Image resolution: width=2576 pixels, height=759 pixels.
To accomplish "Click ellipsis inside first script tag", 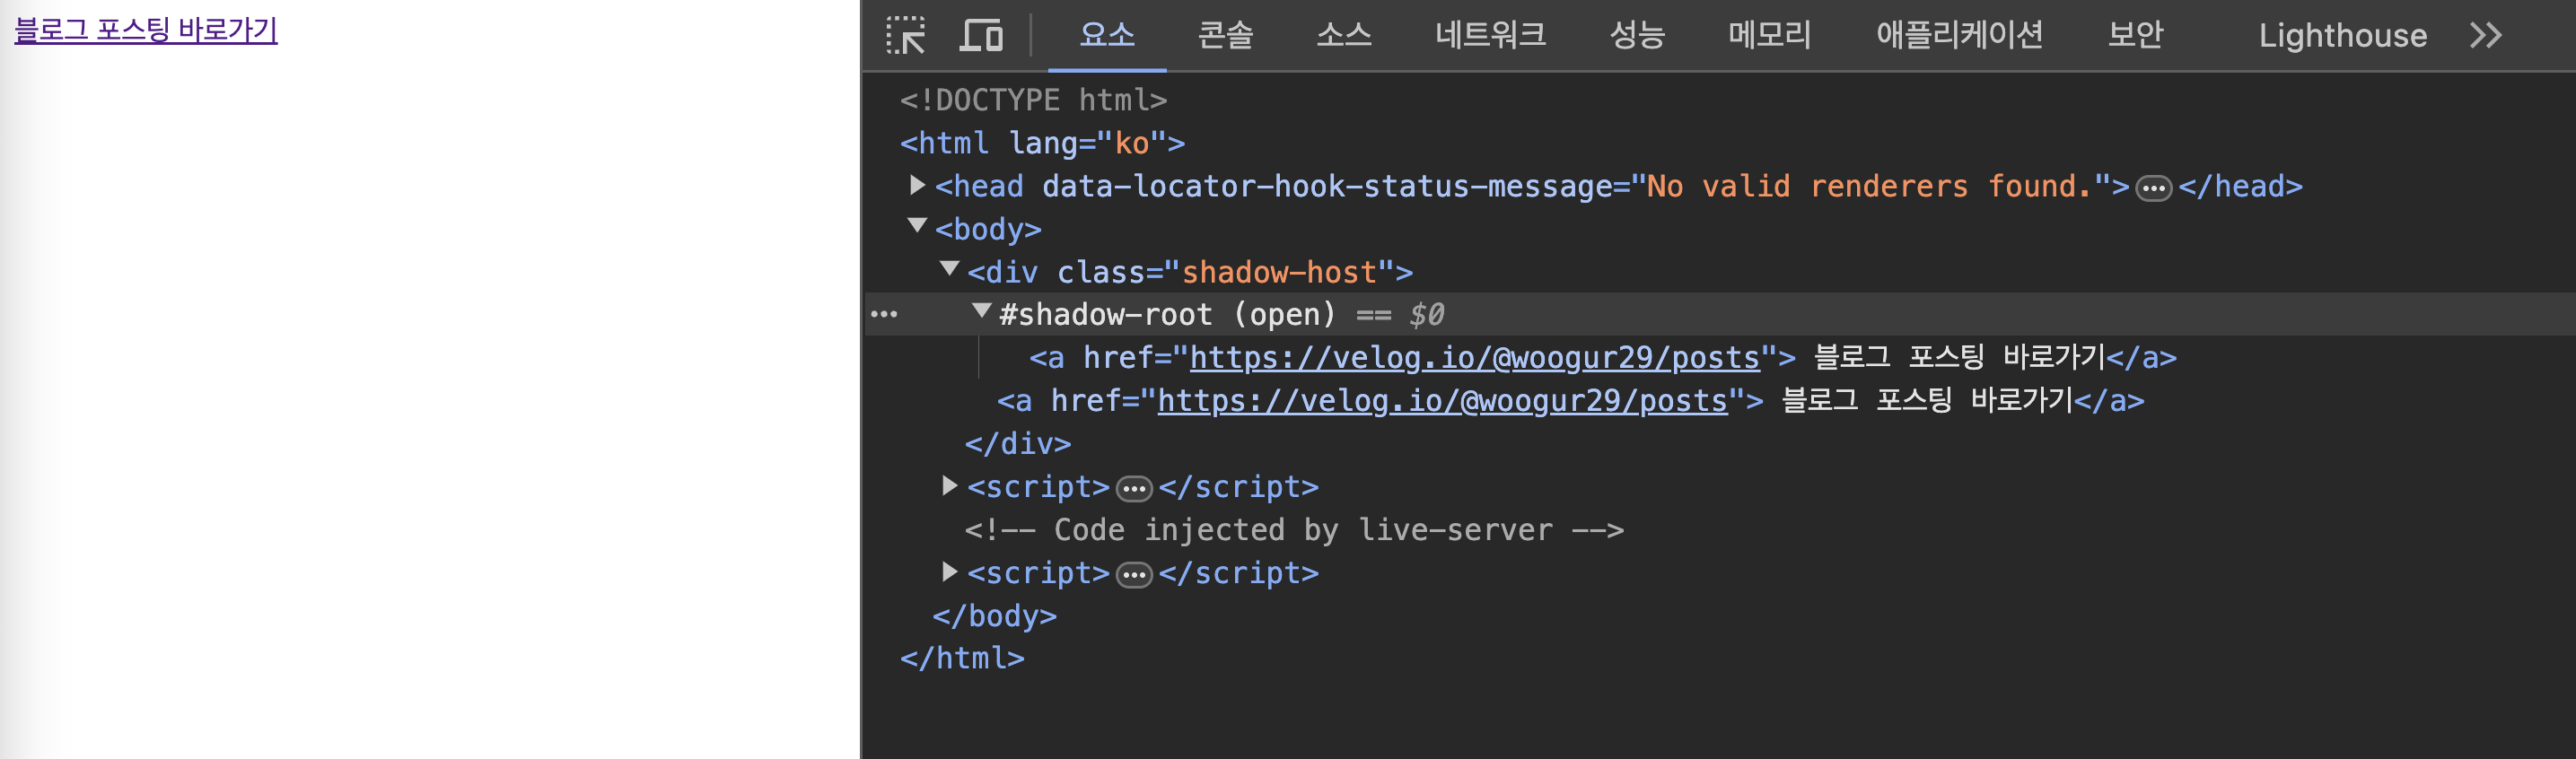I will pyautogui.click(x=1133, y=489).
